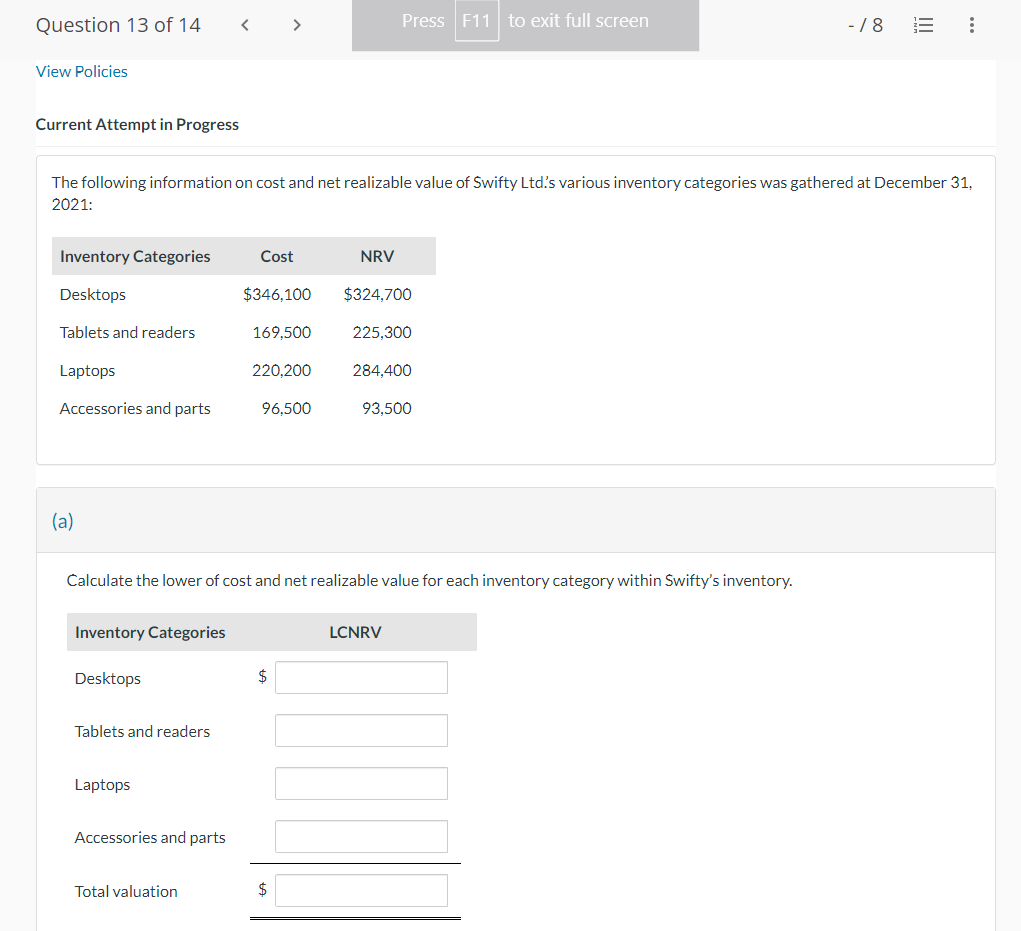
Task: Select the Desktops NRV $324,700 cell
Action: coord(378,294)
